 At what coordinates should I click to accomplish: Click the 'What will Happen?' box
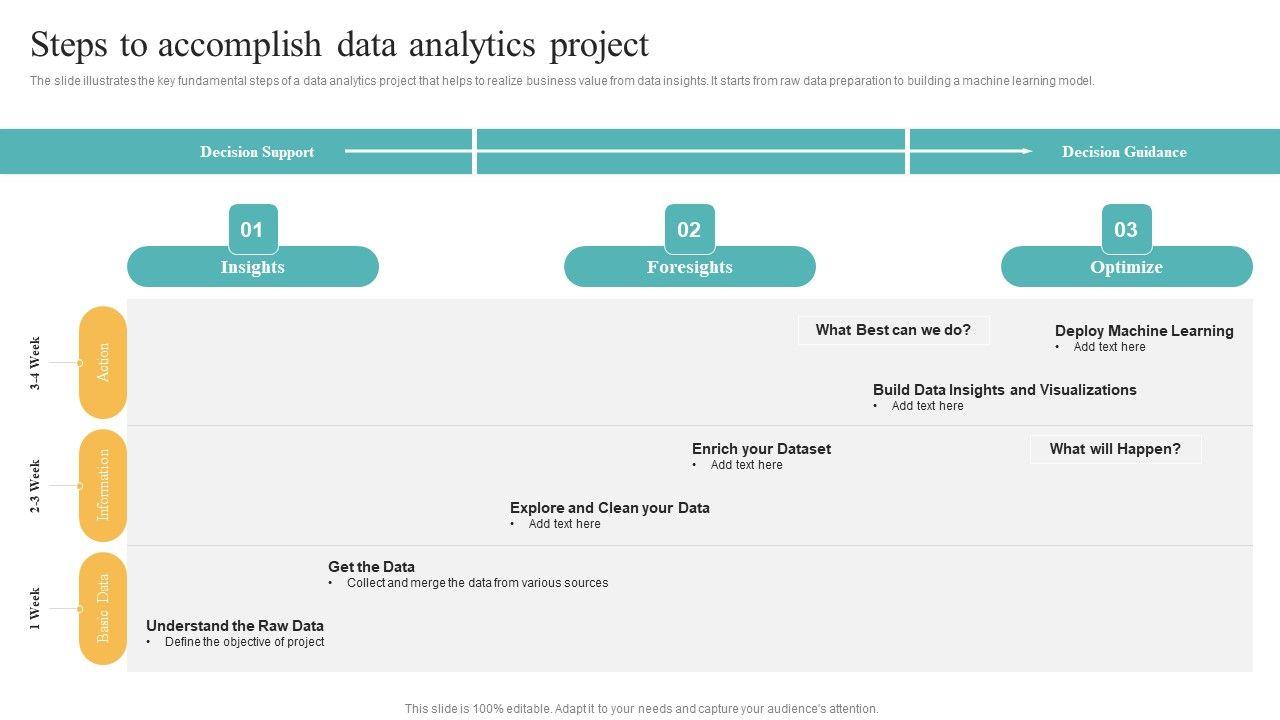(1115, 449)
